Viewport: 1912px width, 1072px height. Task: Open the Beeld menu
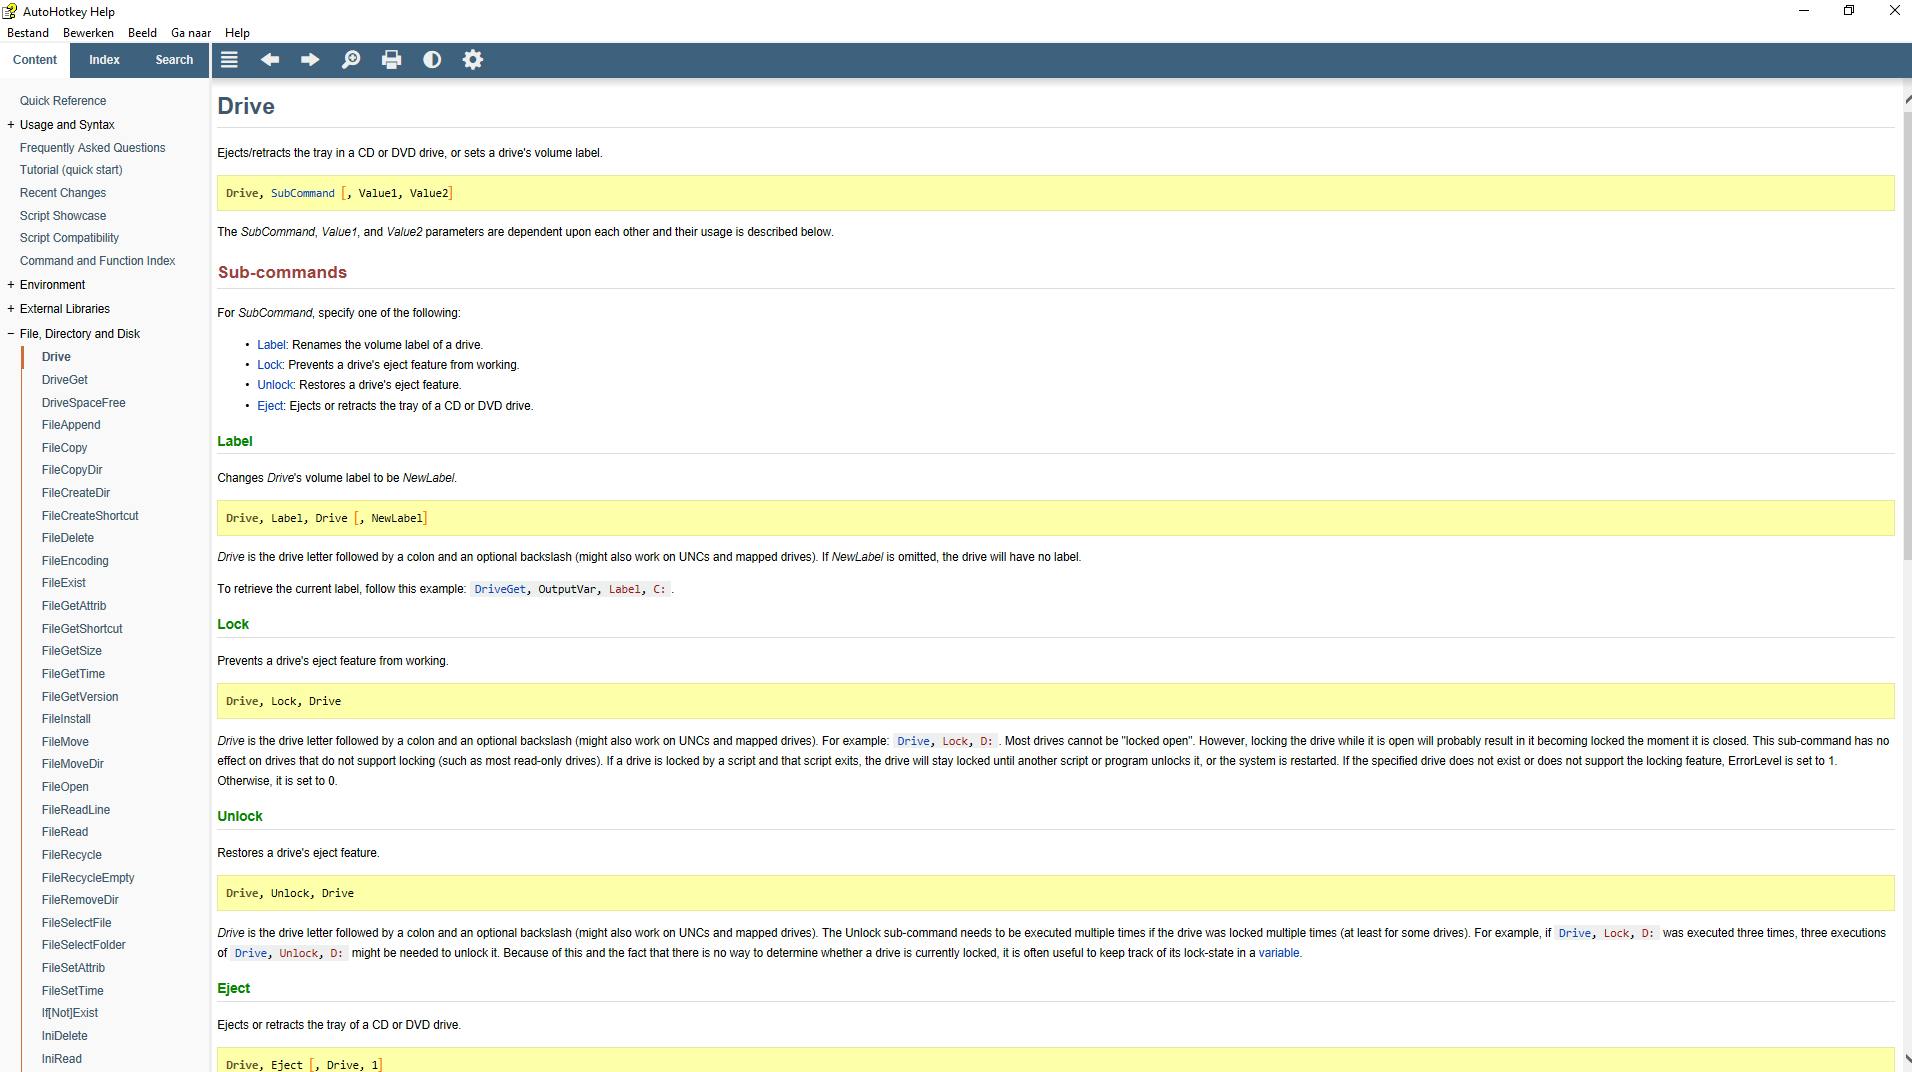pos(142,33)
